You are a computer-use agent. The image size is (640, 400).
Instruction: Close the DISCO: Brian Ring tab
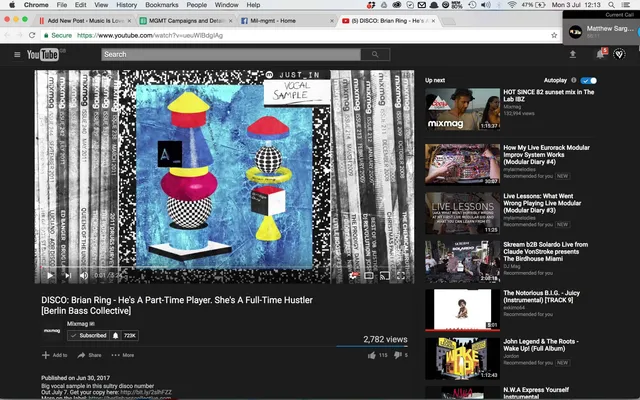pos(433,21)
